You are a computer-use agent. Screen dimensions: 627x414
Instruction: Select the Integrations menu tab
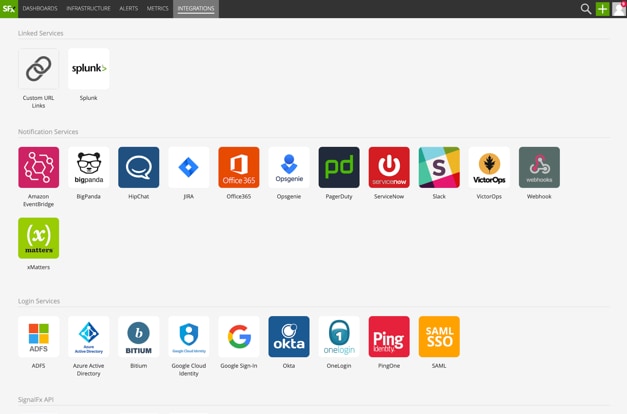[x=196, y=9]
